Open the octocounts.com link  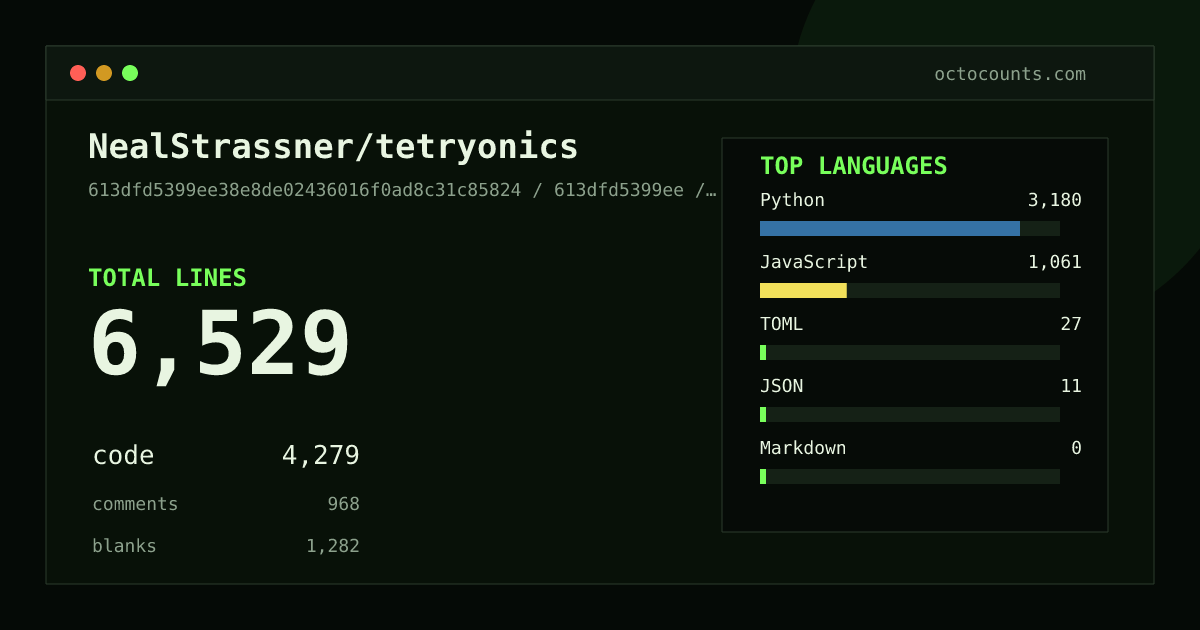click(x=1010, y=74)
